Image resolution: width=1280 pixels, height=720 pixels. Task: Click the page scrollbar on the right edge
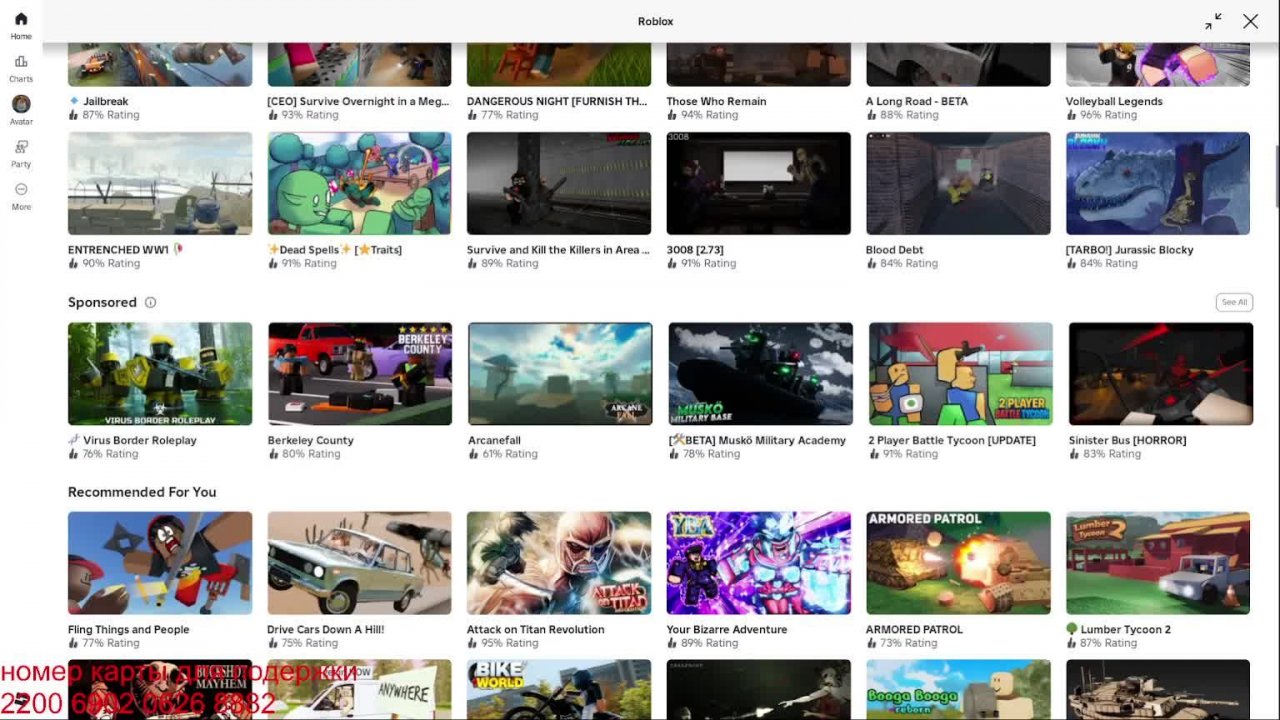(x=1275, y=175)
